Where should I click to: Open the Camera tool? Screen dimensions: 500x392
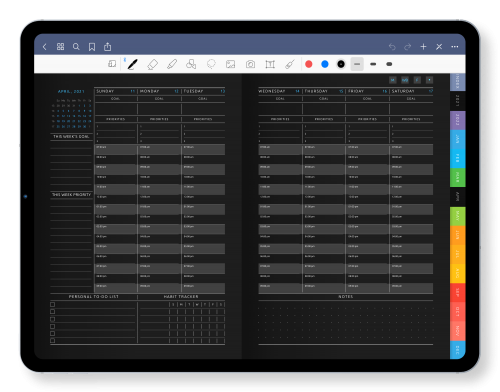coord(250,64)
